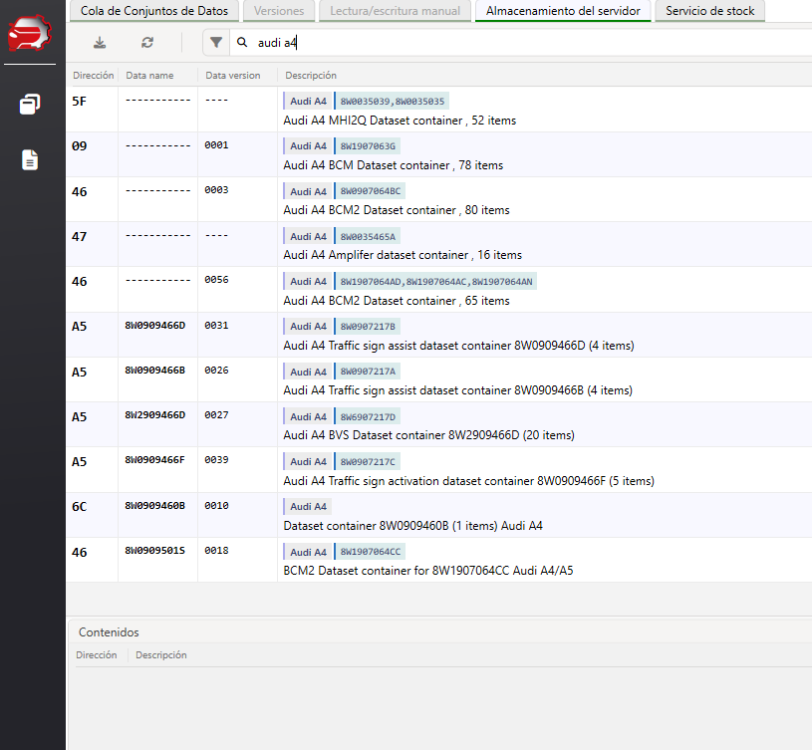Open the stacked windows sidebar icon
Image resolution: width=812 pixels, height=750 pixels.
point(30,104)
